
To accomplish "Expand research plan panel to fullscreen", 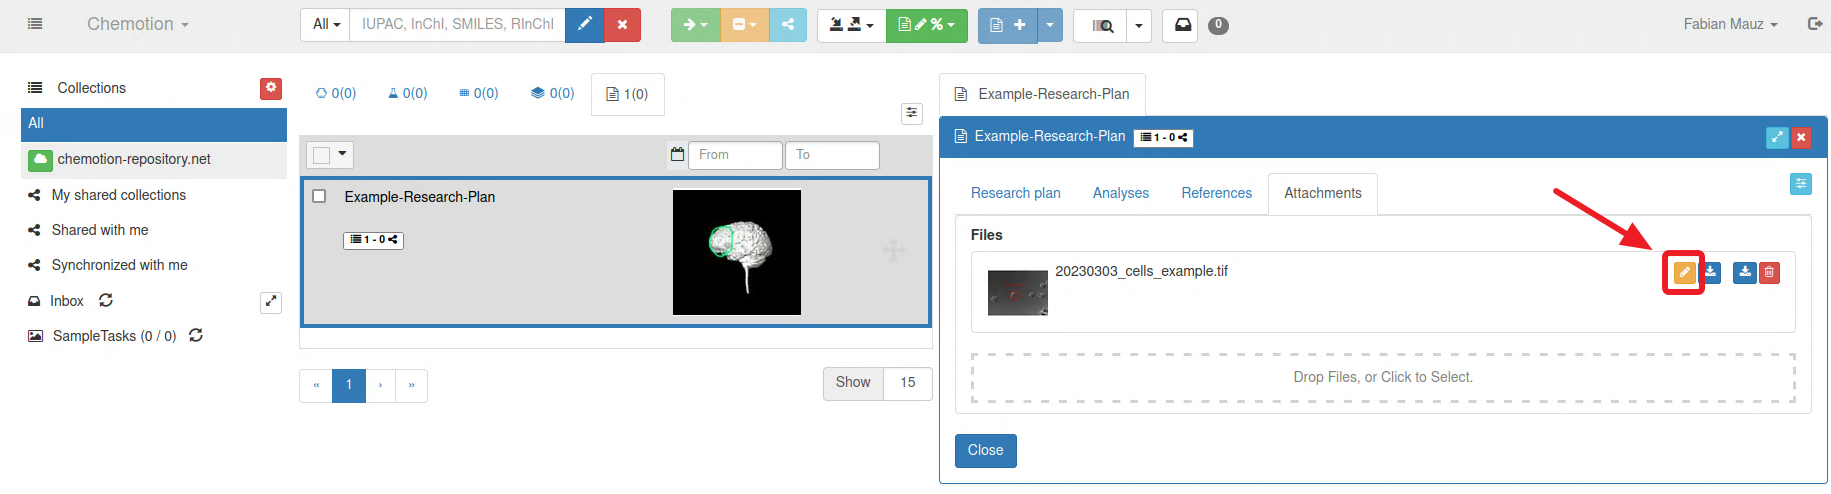I will [x=1776, y=138].
